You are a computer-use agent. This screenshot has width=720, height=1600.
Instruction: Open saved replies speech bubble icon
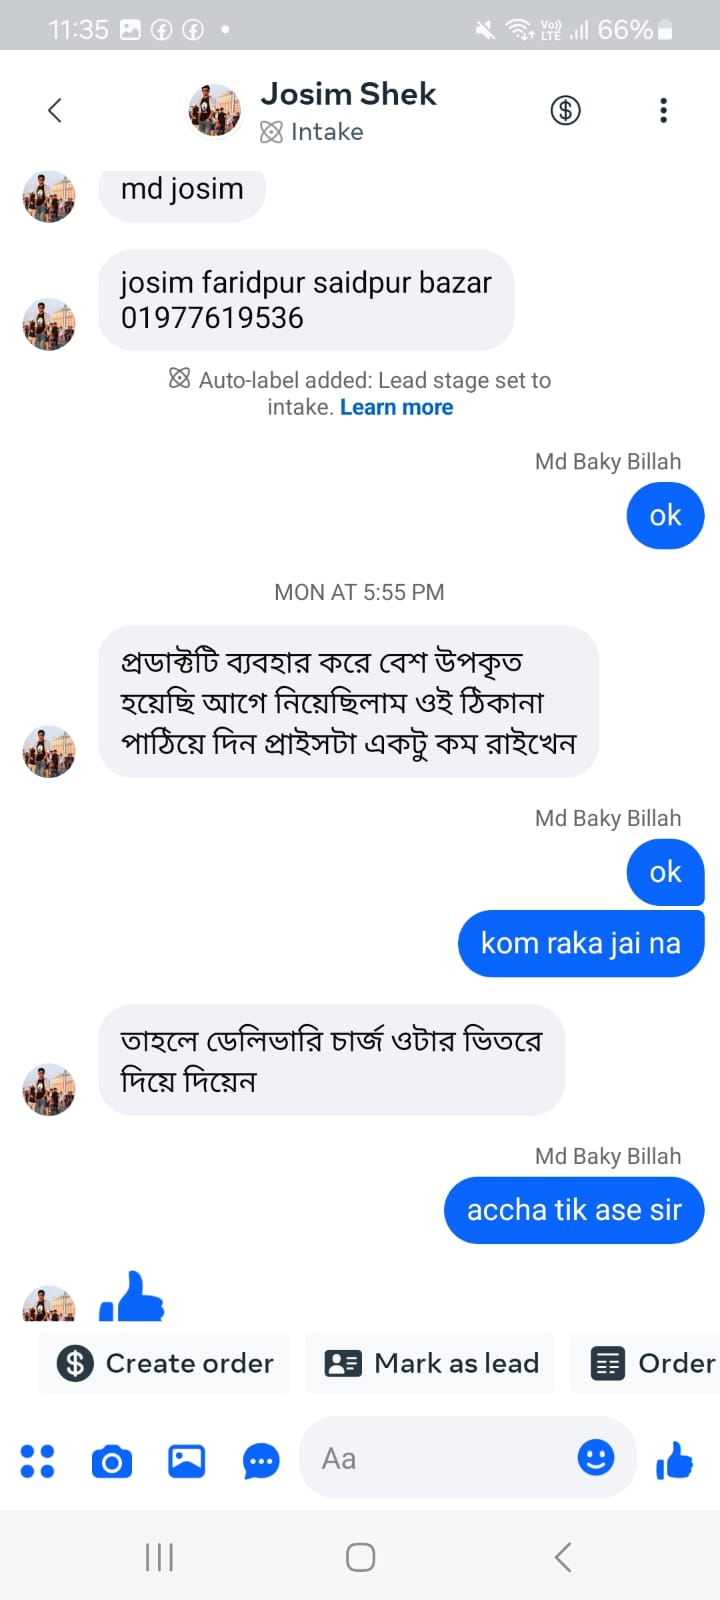(x=261, y=1461)
